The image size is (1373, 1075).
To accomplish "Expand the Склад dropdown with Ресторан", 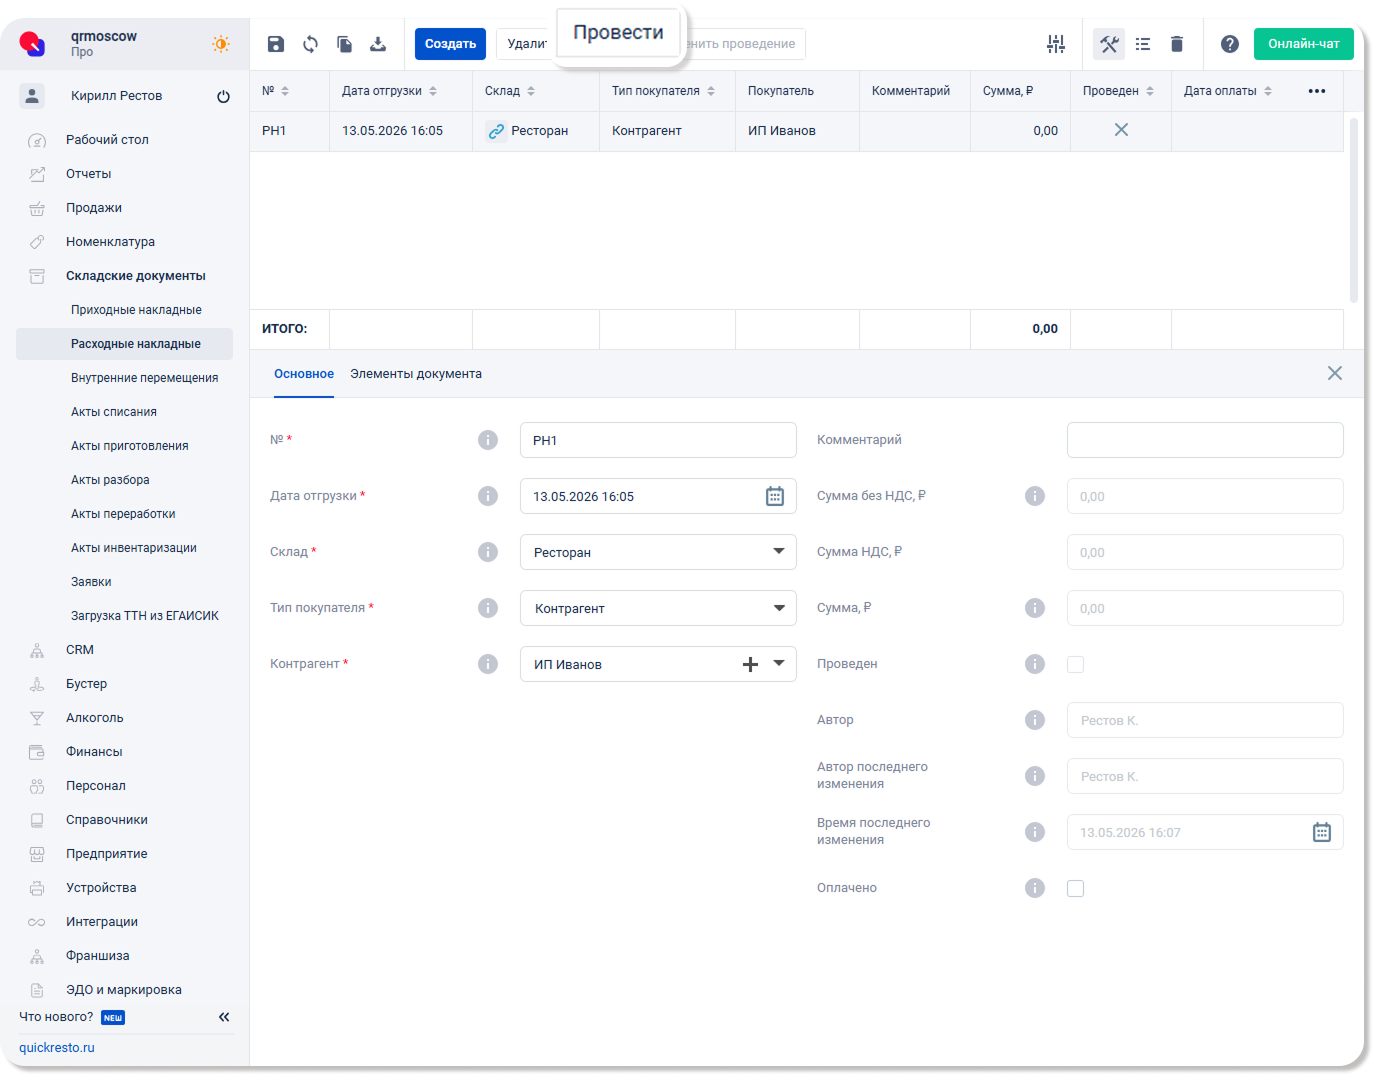I will tap(658, 552).
